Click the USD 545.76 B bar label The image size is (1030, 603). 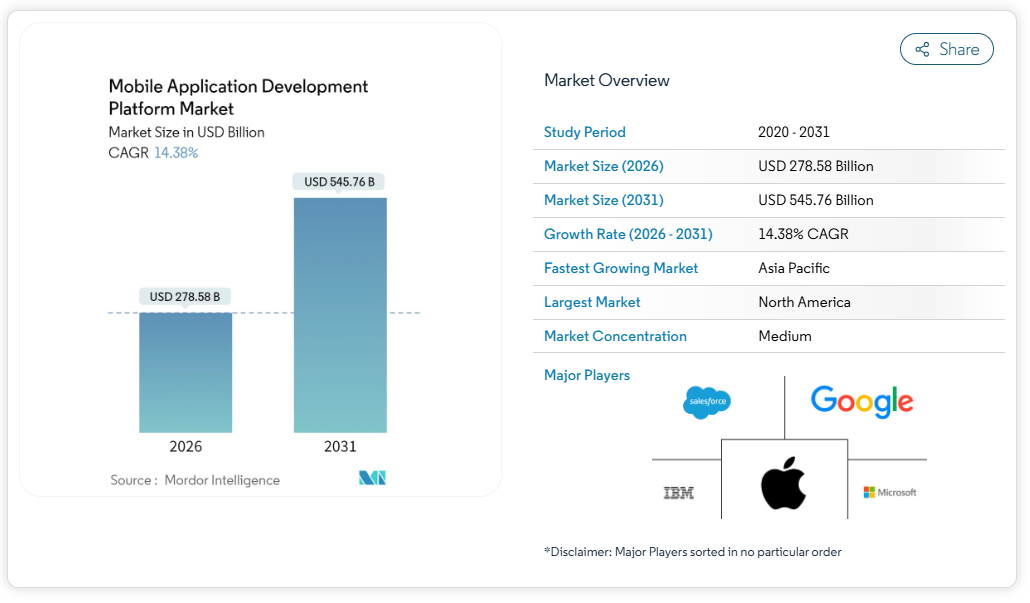pos(339,182)
